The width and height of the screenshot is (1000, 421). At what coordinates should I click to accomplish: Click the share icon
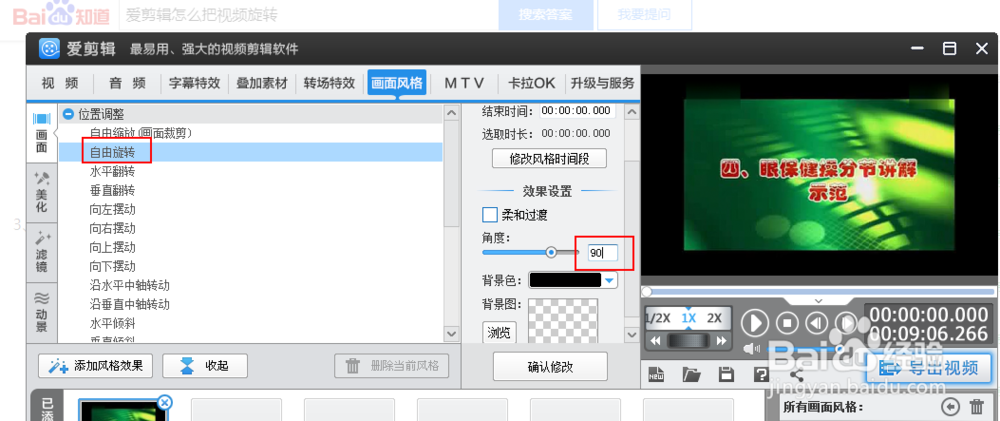click(x=796, y=374)
